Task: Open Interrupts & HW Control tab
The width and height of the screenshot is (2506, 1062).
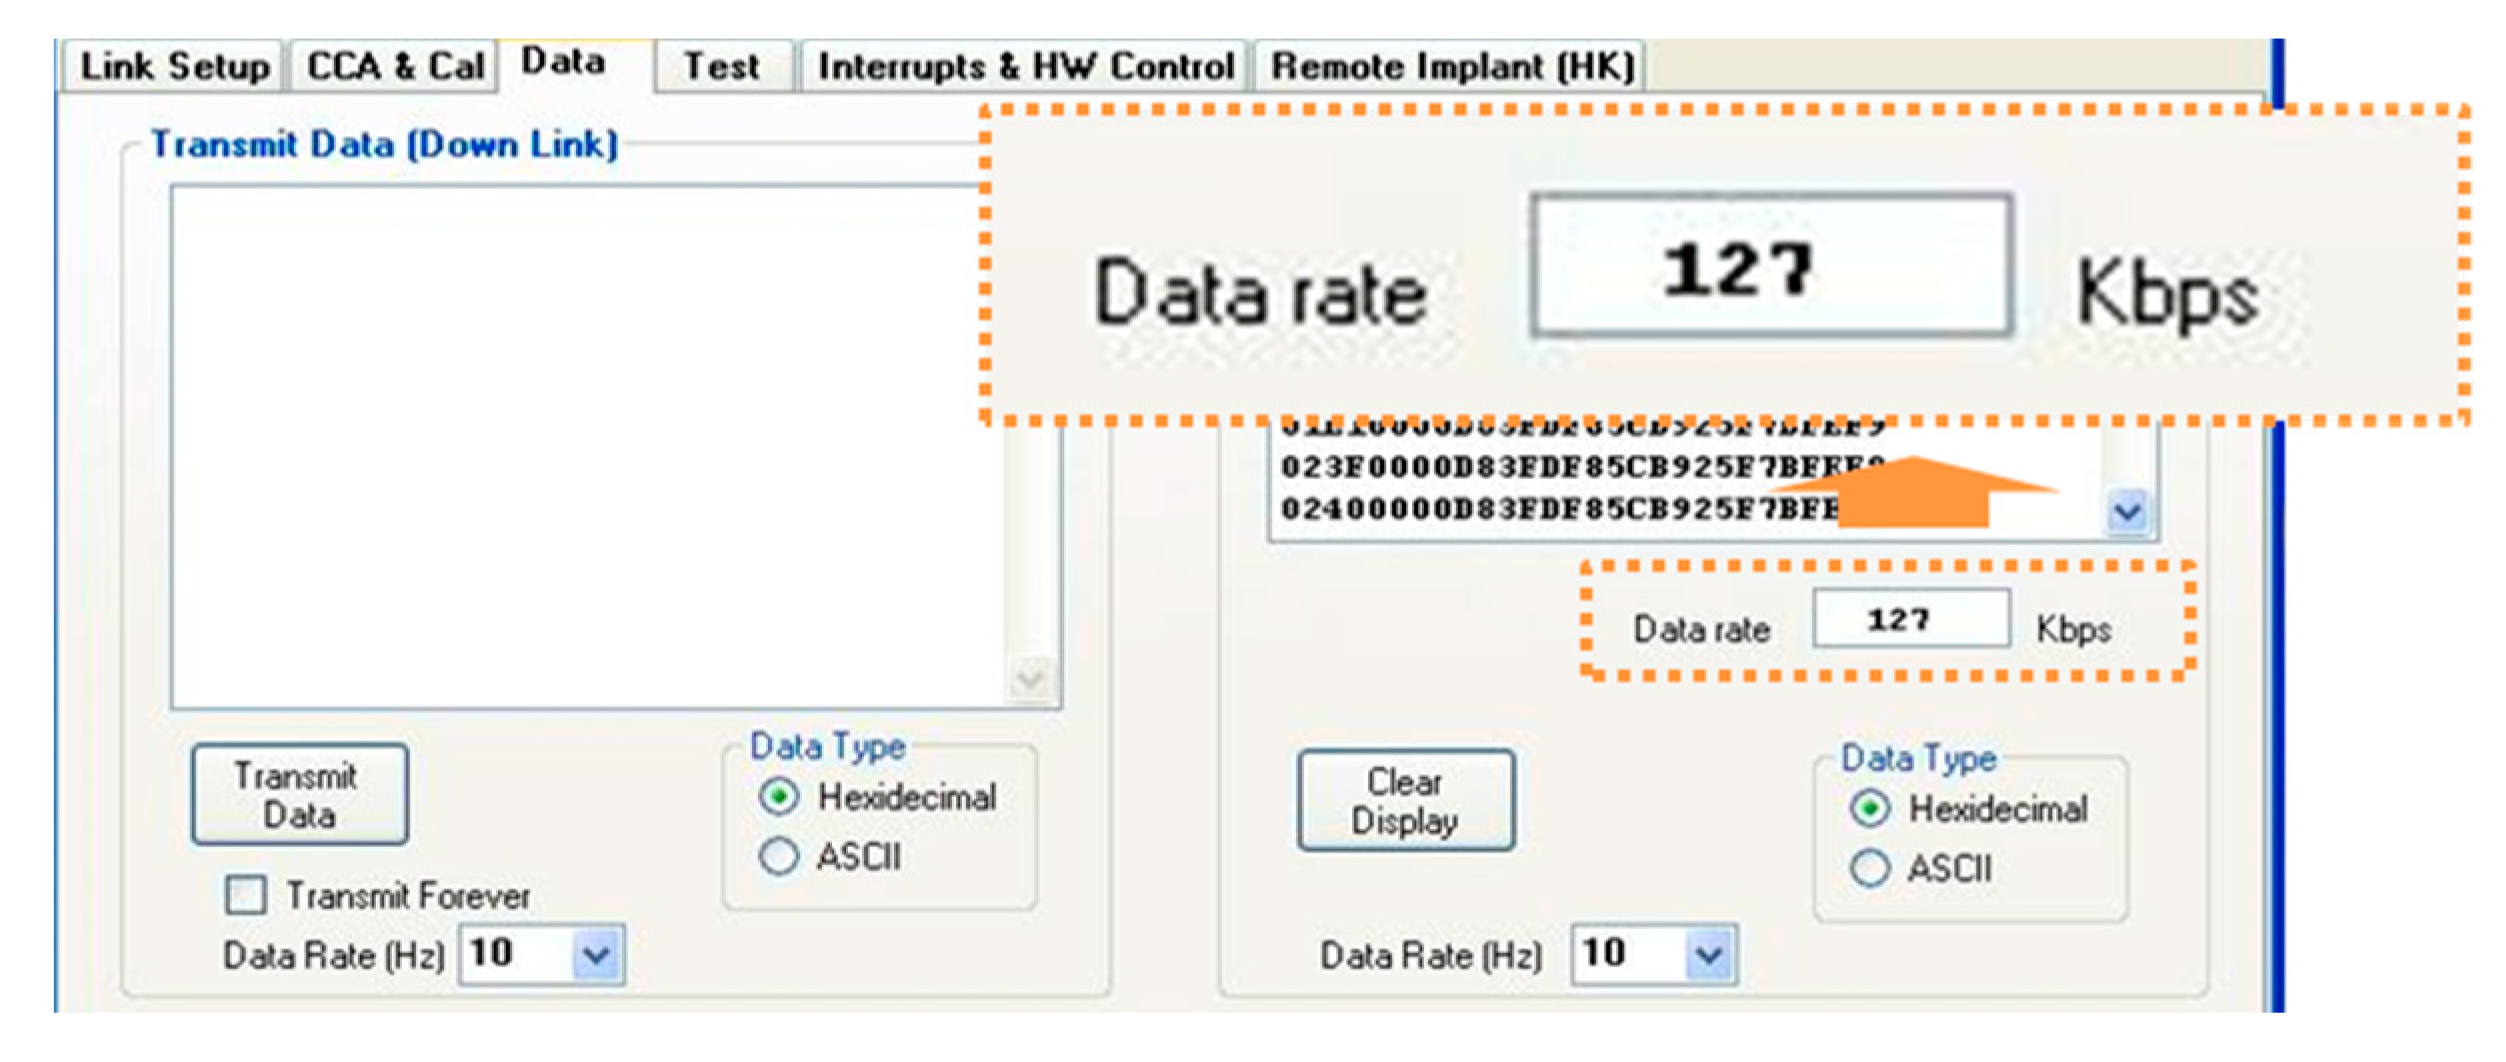Action: click(x=1025, y=67)
